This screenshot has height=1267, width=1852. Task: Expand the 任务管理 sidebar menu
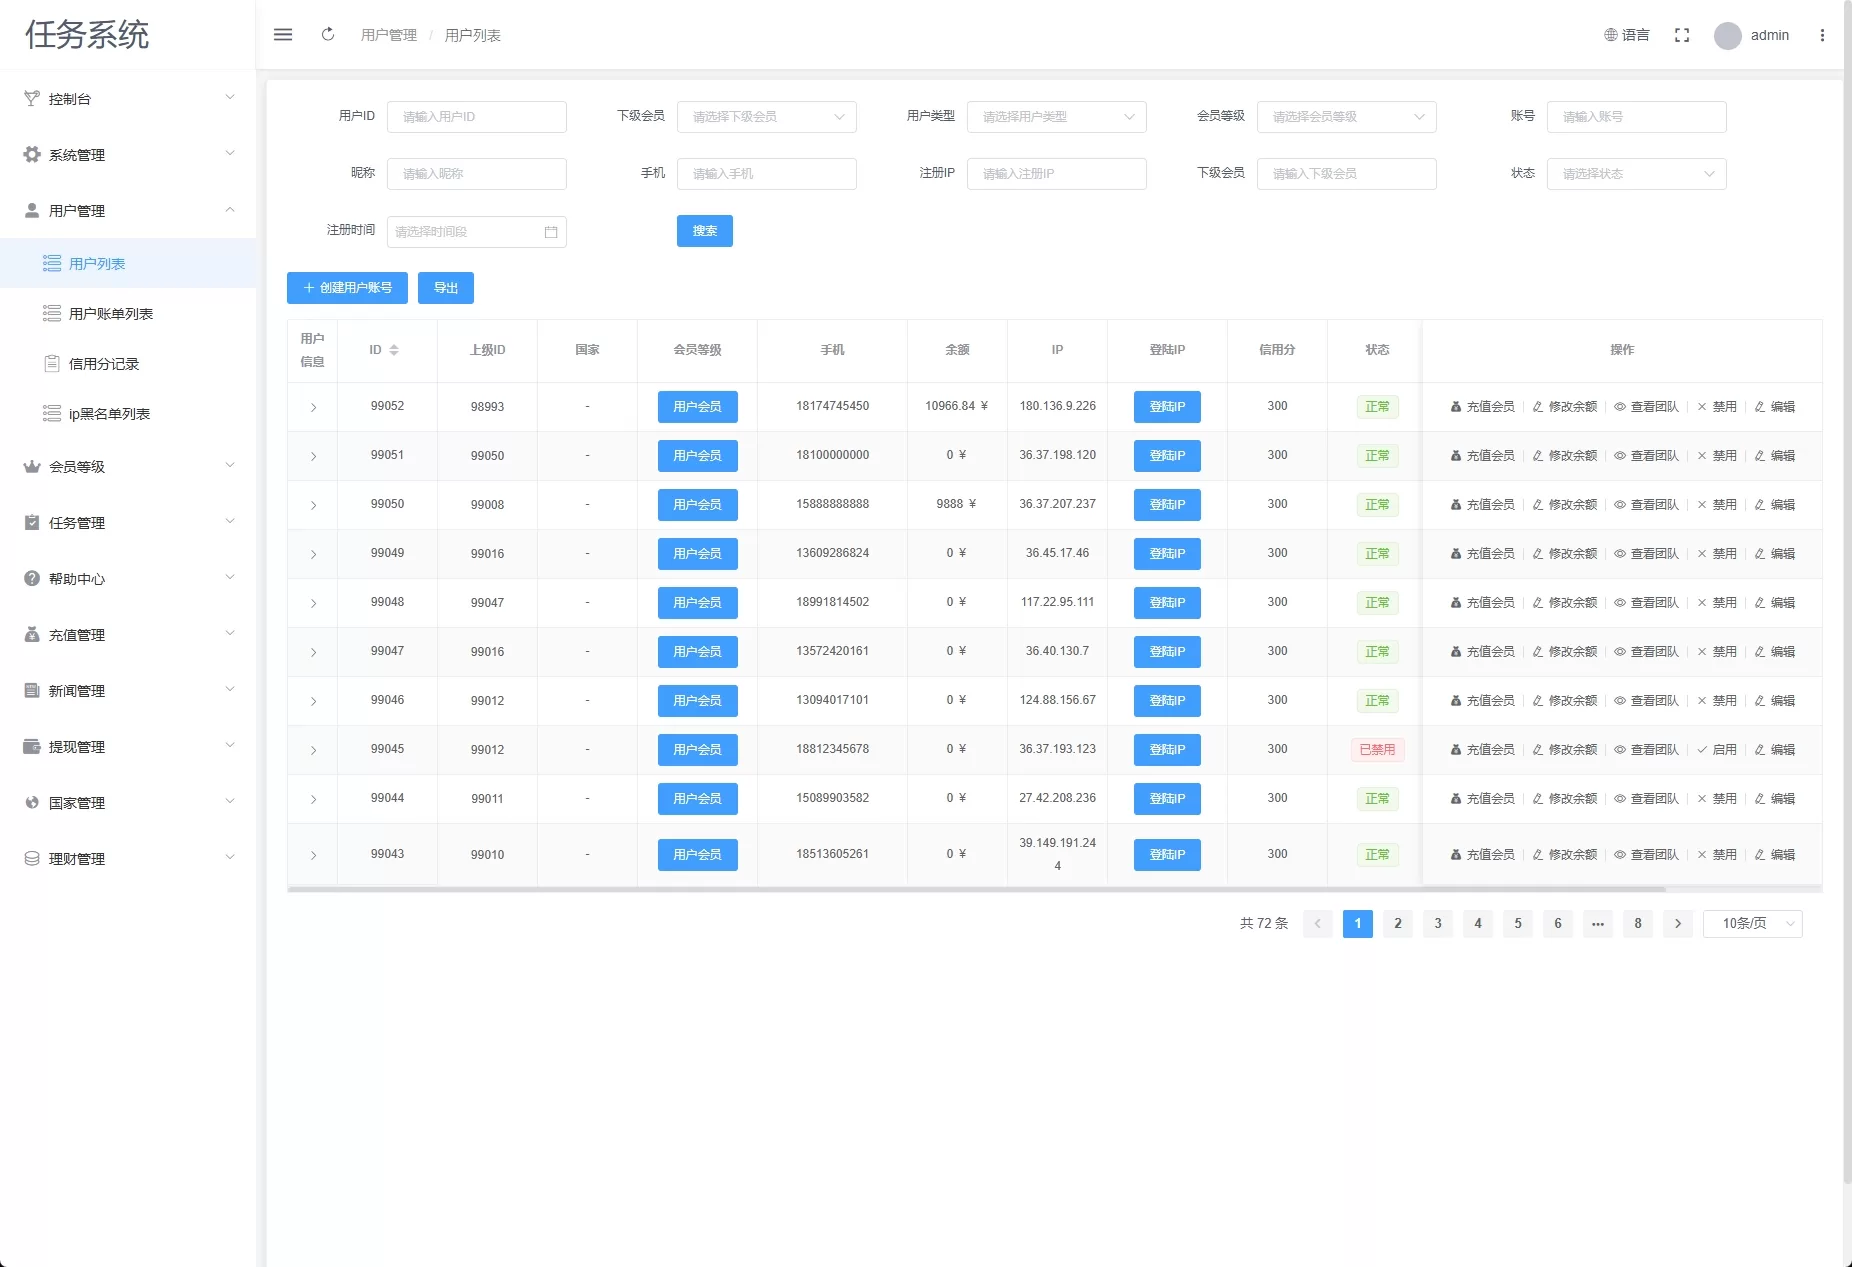pyautogui.click(x=128, y=523)
